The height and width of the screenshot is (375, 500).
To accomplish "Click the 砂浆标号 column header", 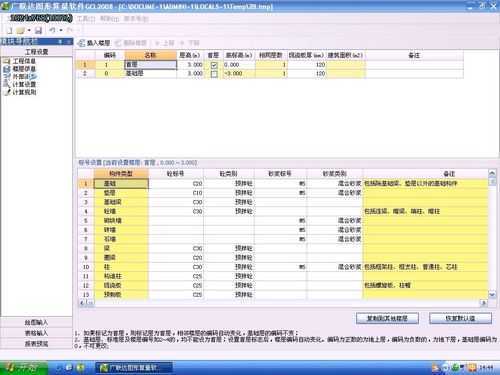I will (x=280, y=174).
